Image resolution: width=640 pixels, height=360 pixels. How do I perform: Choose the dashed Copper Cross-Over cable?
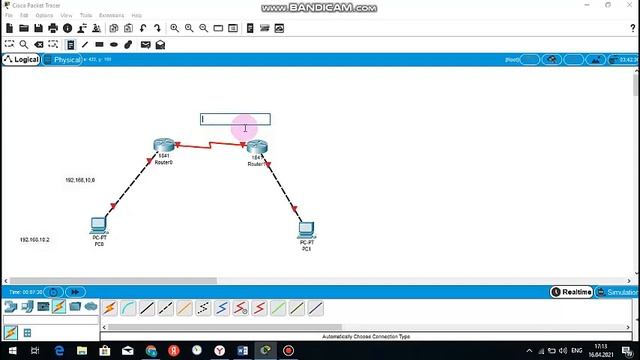(166, 308)
